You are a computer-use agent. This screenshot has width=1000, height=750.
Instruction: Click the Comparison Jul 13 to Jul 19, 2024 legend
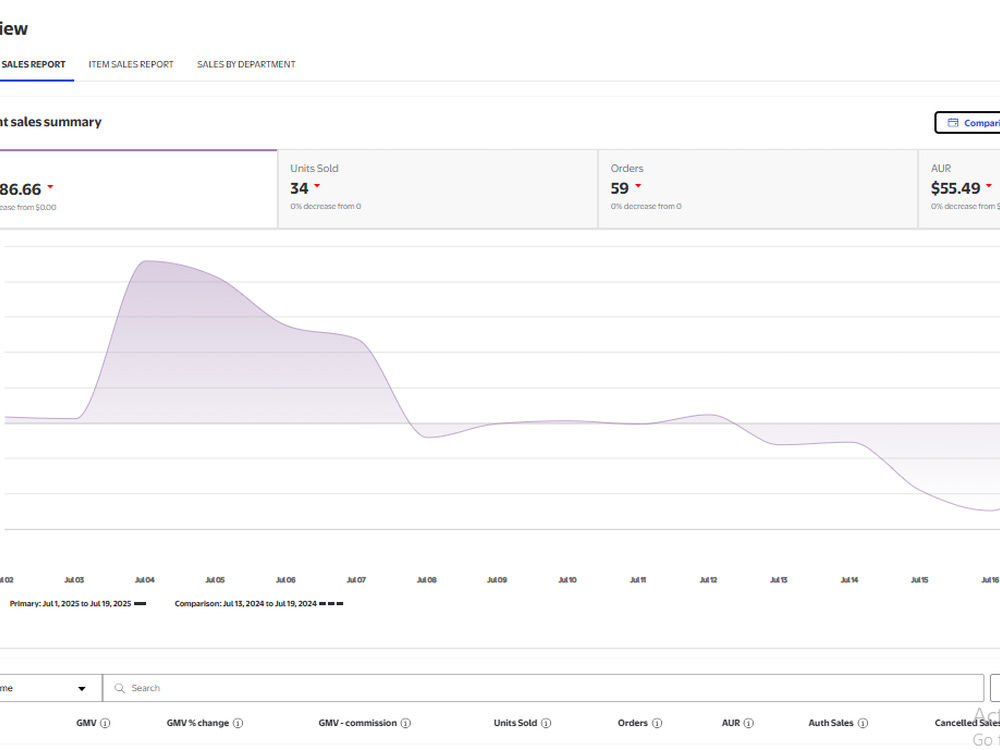click(259, 603)
